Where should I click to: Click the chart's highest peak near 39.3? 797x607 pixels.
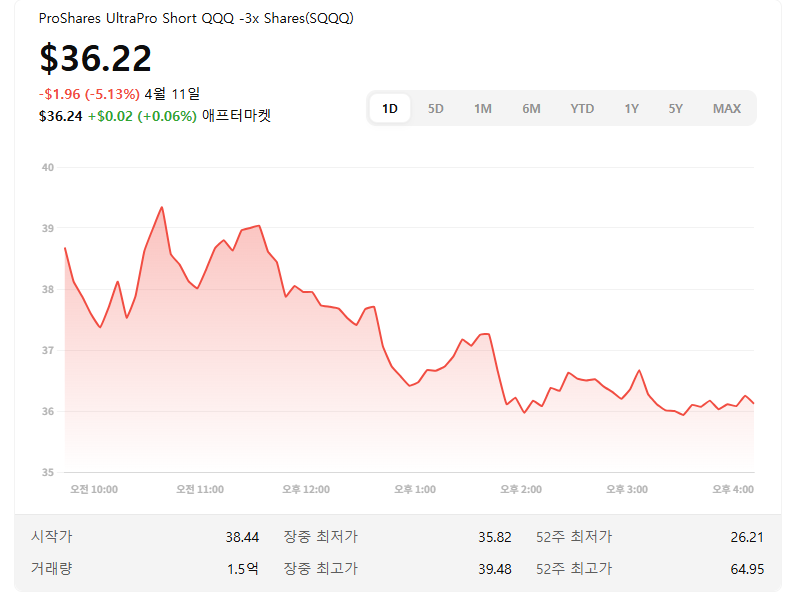pos(162,207)
